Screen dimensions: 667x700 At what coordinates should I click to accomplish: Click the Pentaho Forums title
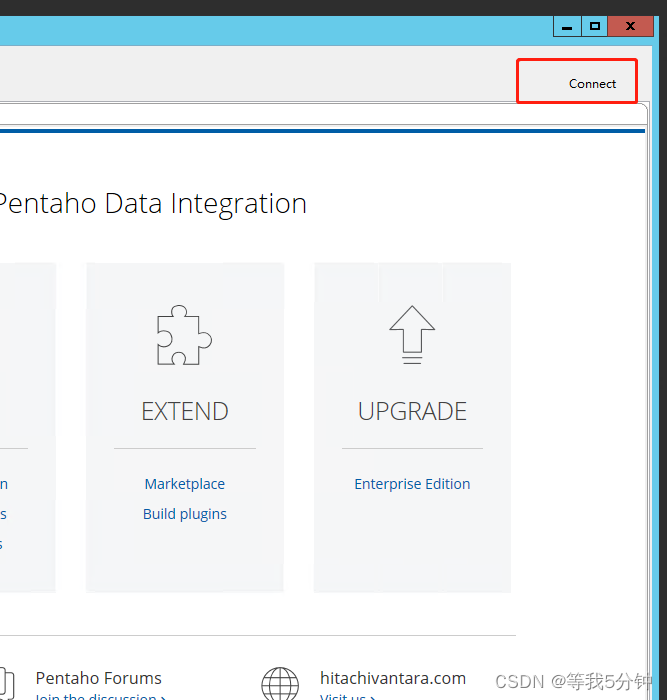coord(99,678)
